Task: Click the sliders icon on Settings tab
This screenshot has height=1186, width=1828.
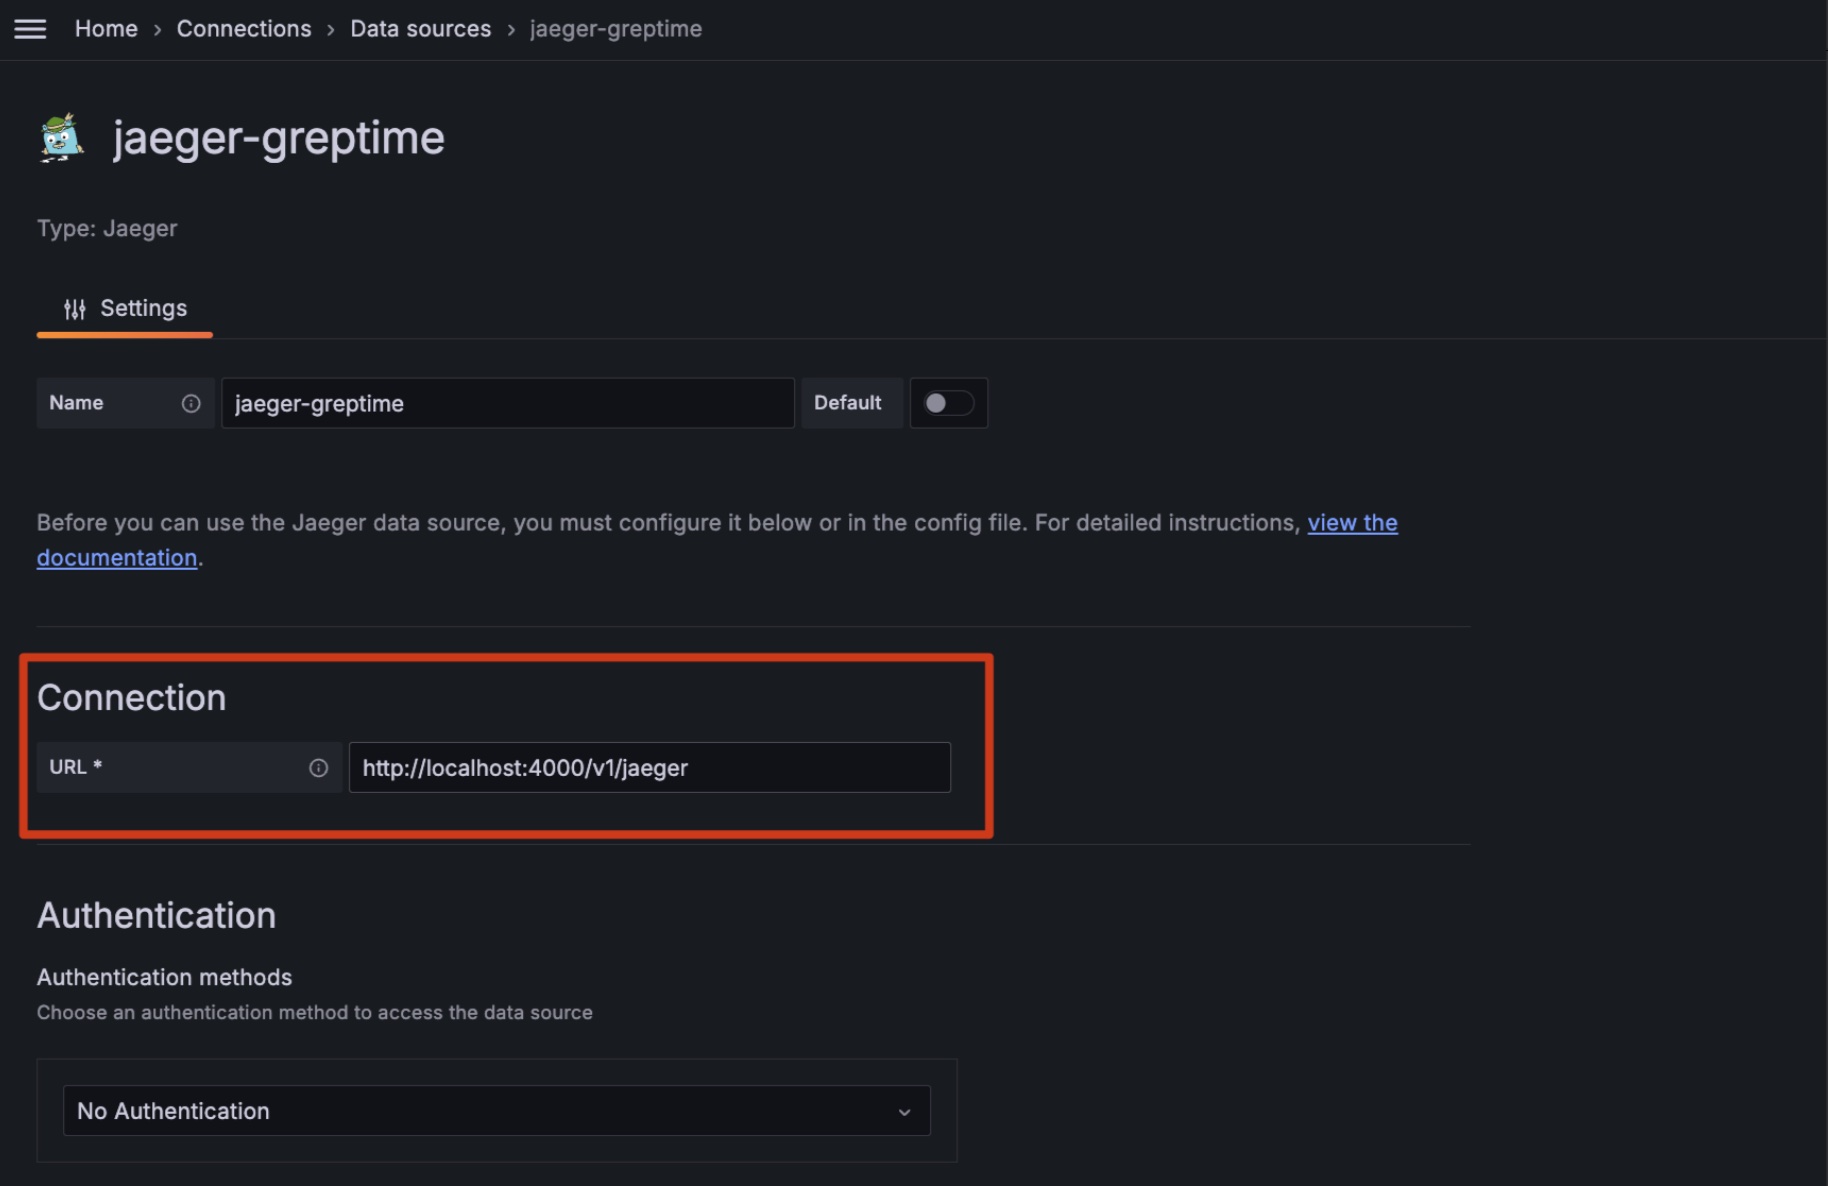Action: [75, 309]
